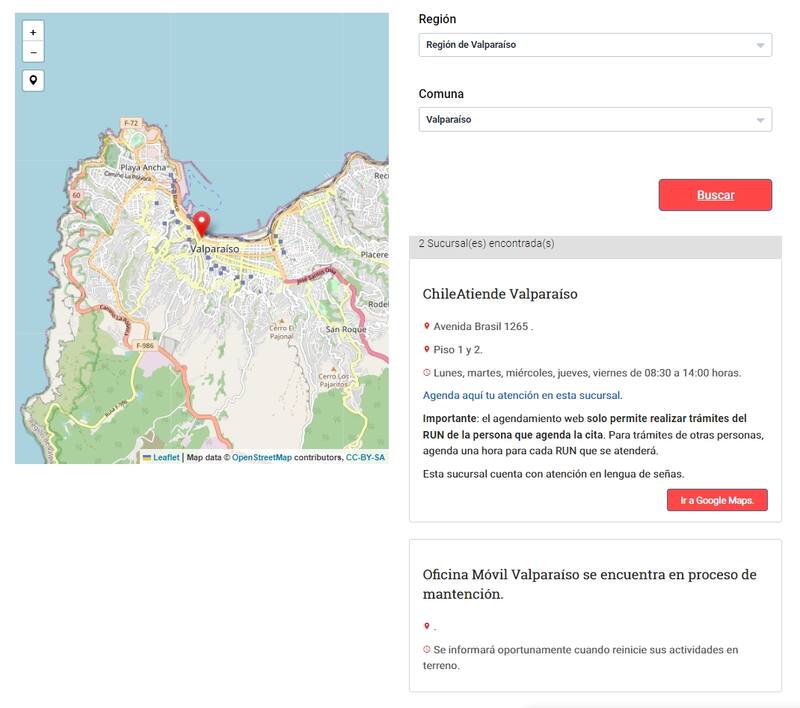Click the pin icon beside Avenida Brasil 1265
The height and width of the screenshot is (708, 800).
(x=427, y=326)
